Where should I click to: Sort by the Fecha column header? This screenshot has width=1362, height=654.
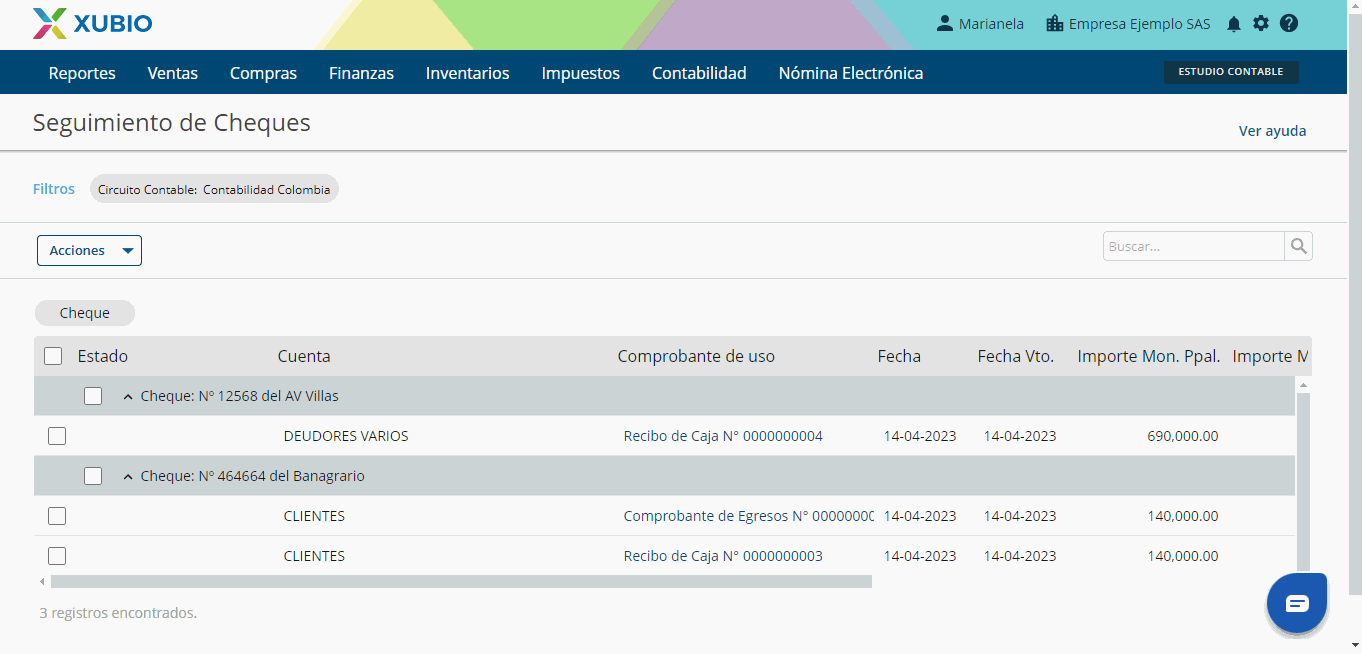point(899,356)
